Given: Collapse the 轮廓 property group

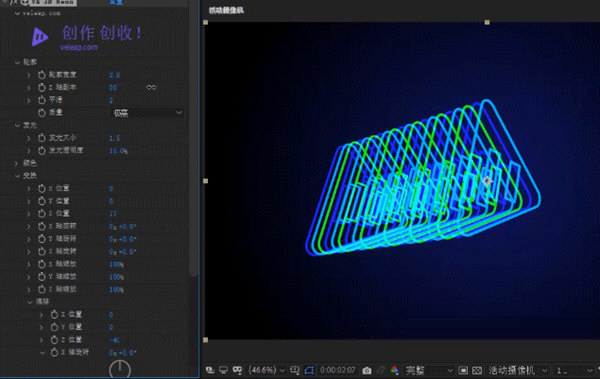Looking at the screenshot, I should click(17, 62).
